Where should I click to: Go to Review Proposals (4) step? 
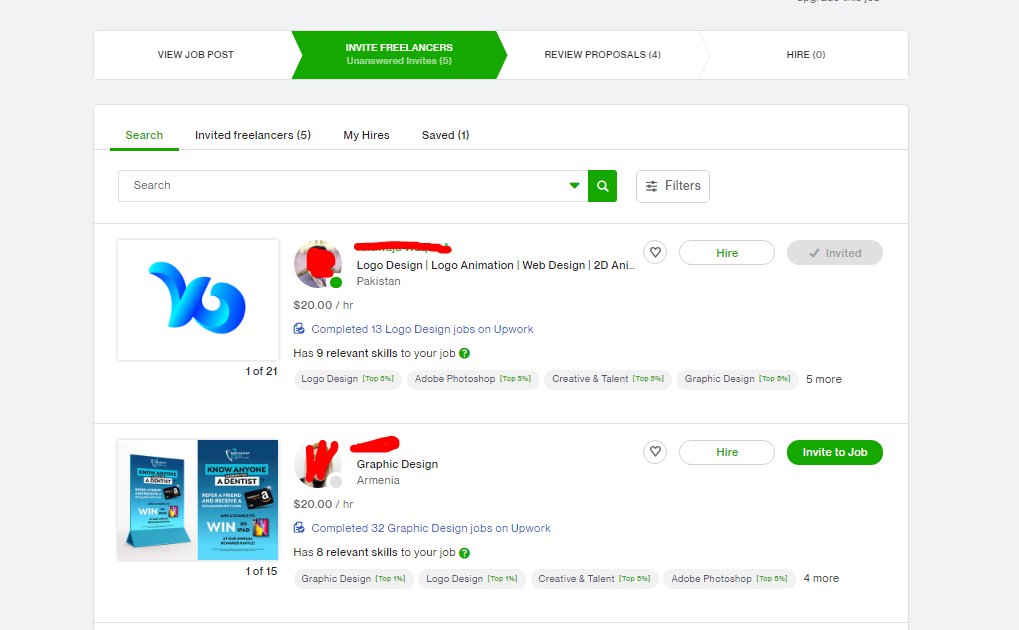[x=602, y=55]
